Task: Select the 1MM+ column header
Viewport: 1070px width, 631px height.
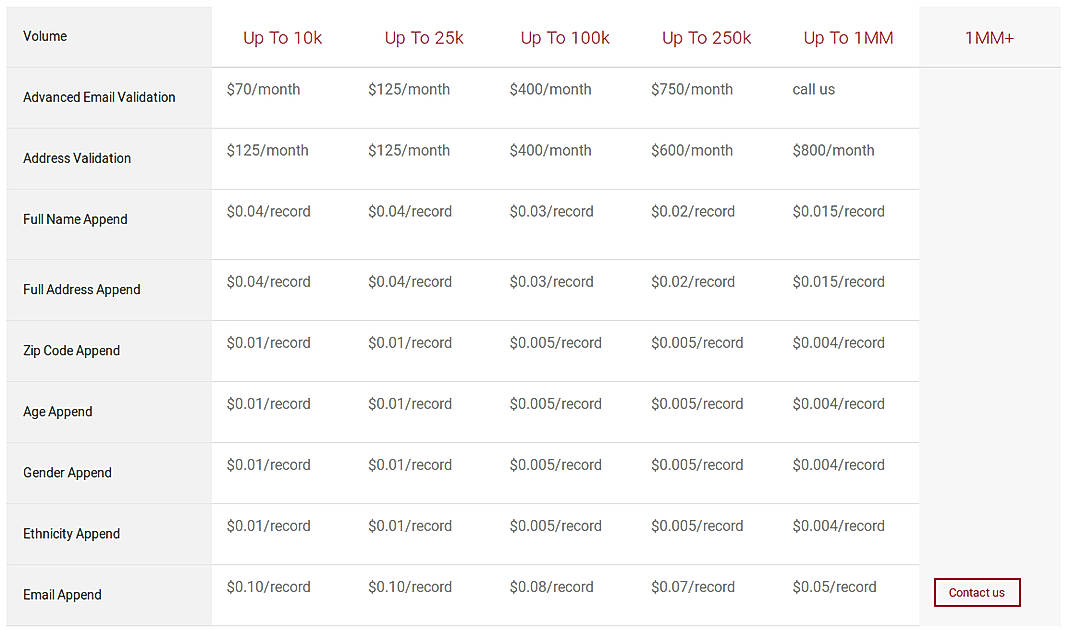Action: coord(989,37)
